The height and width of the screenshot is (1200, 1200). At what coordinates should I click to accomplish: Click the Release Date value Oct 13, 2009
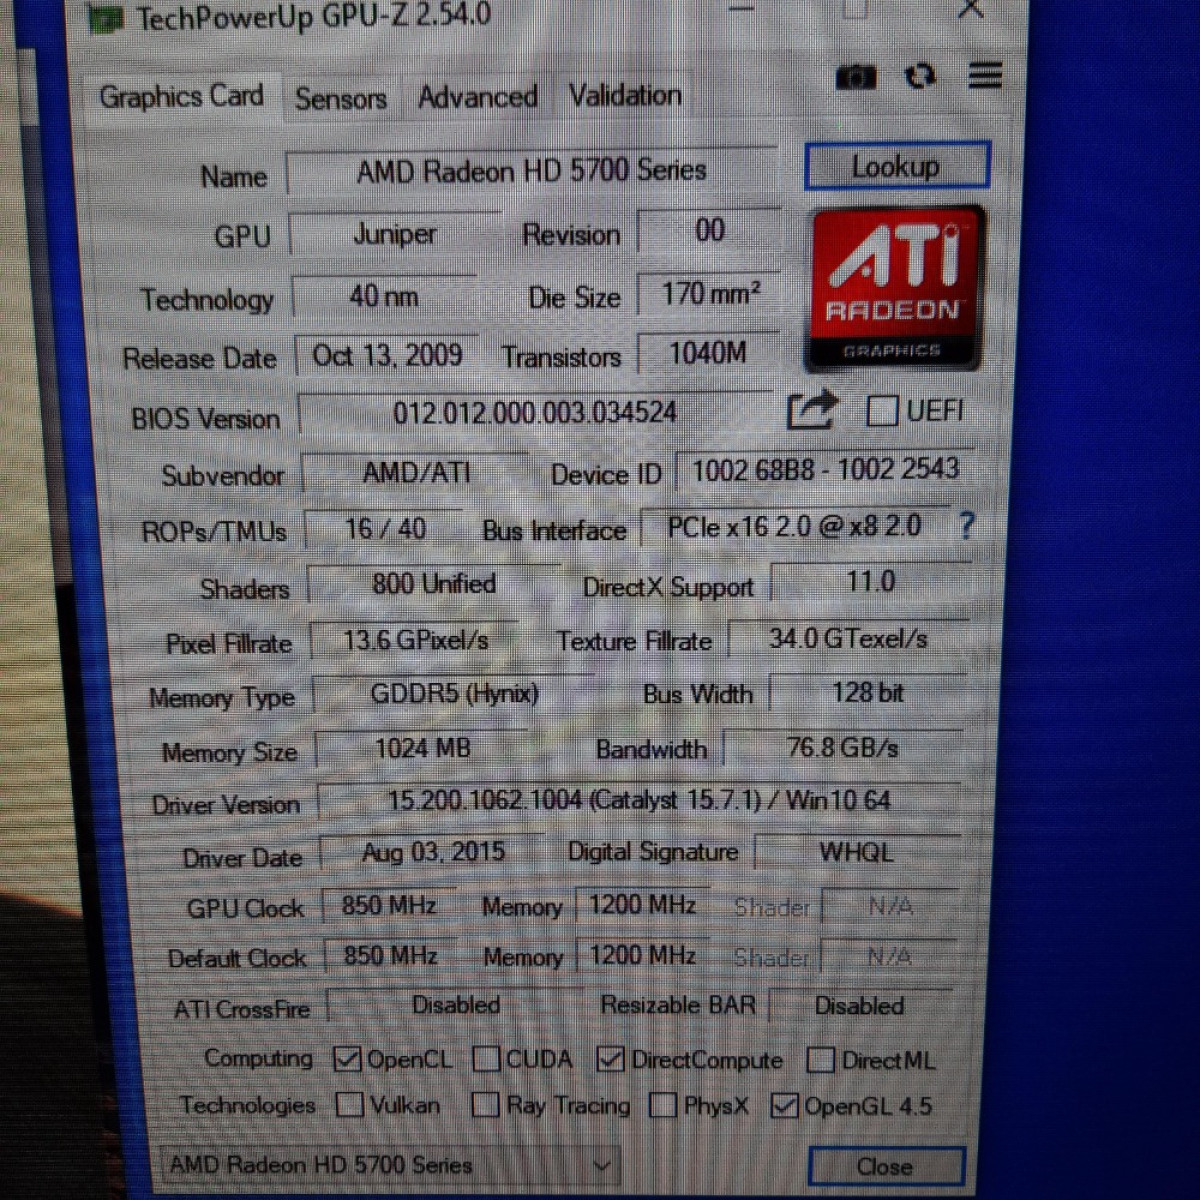pyautogui.click(x=387, y=355)
